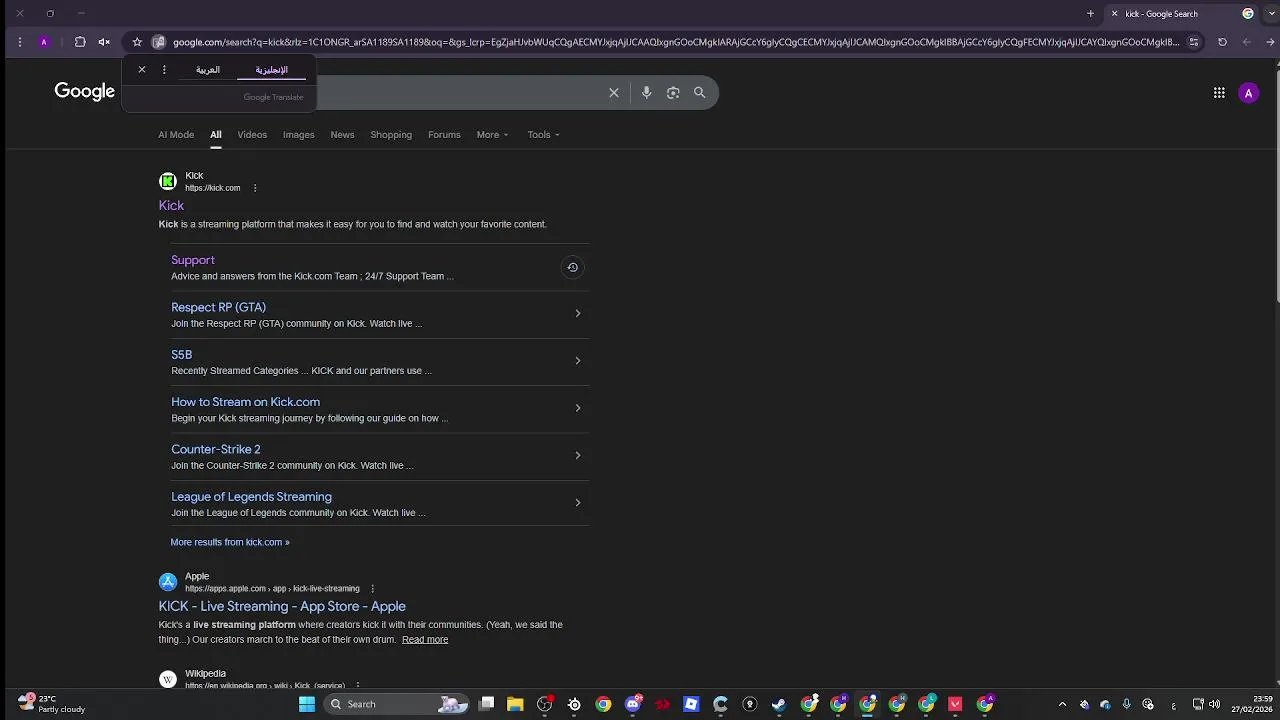Expand the How to Stream chevron
This screenshot has height=720, width=1280.
click(577, 408)
